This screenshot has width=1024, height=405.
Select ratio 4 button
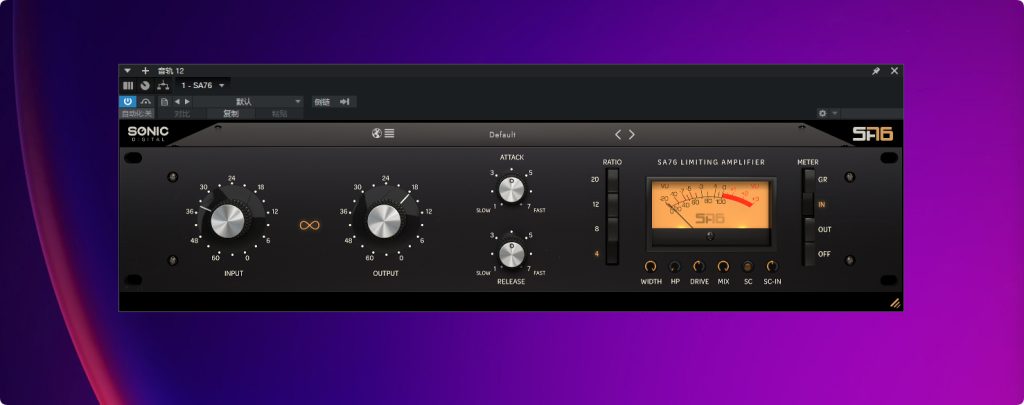pyautogui.click(x=612, y=253)
